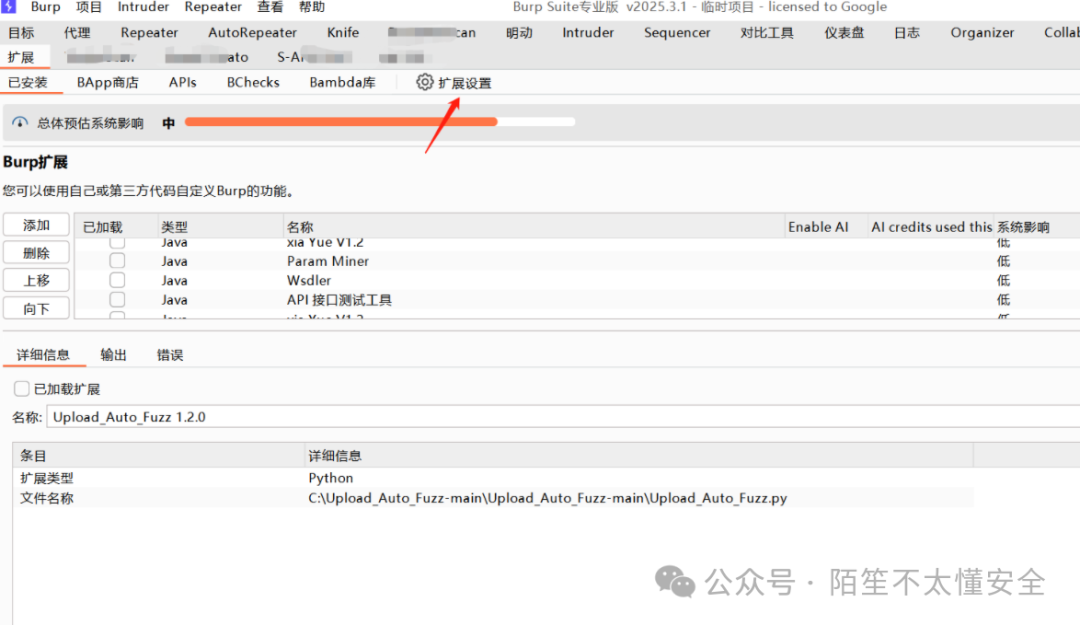Click the 删除 button
The image size is (1080, 625).
tap(36, 252)
